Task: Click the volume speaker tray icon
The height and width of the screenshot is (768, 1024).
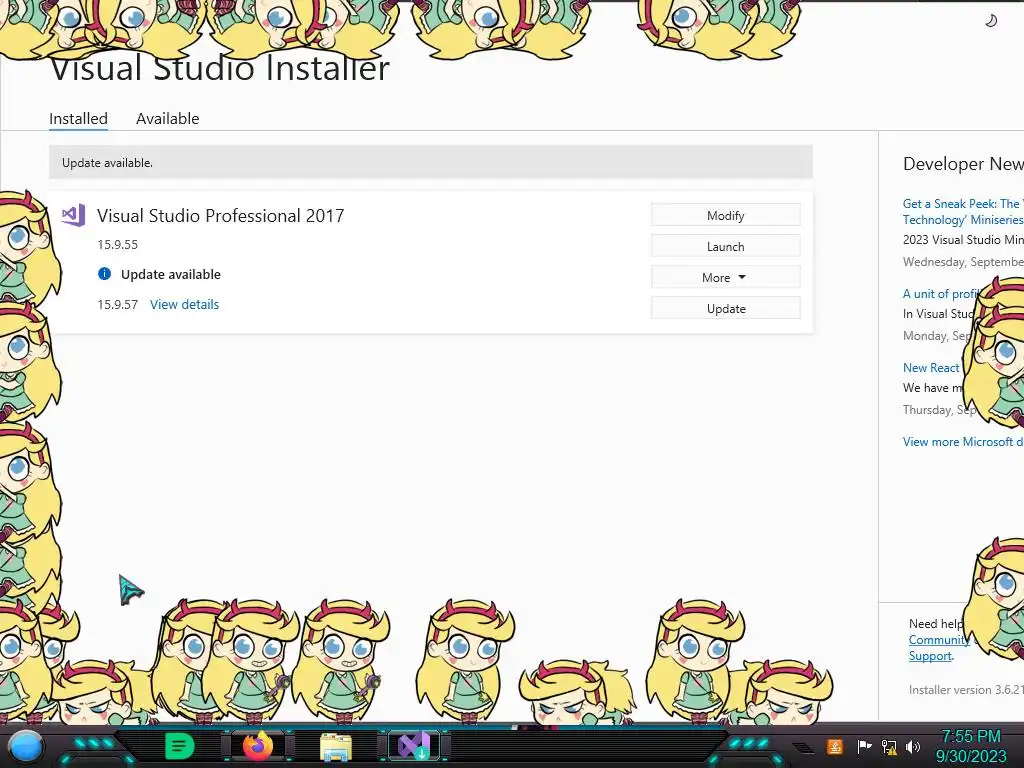Action: click(913, 746)
